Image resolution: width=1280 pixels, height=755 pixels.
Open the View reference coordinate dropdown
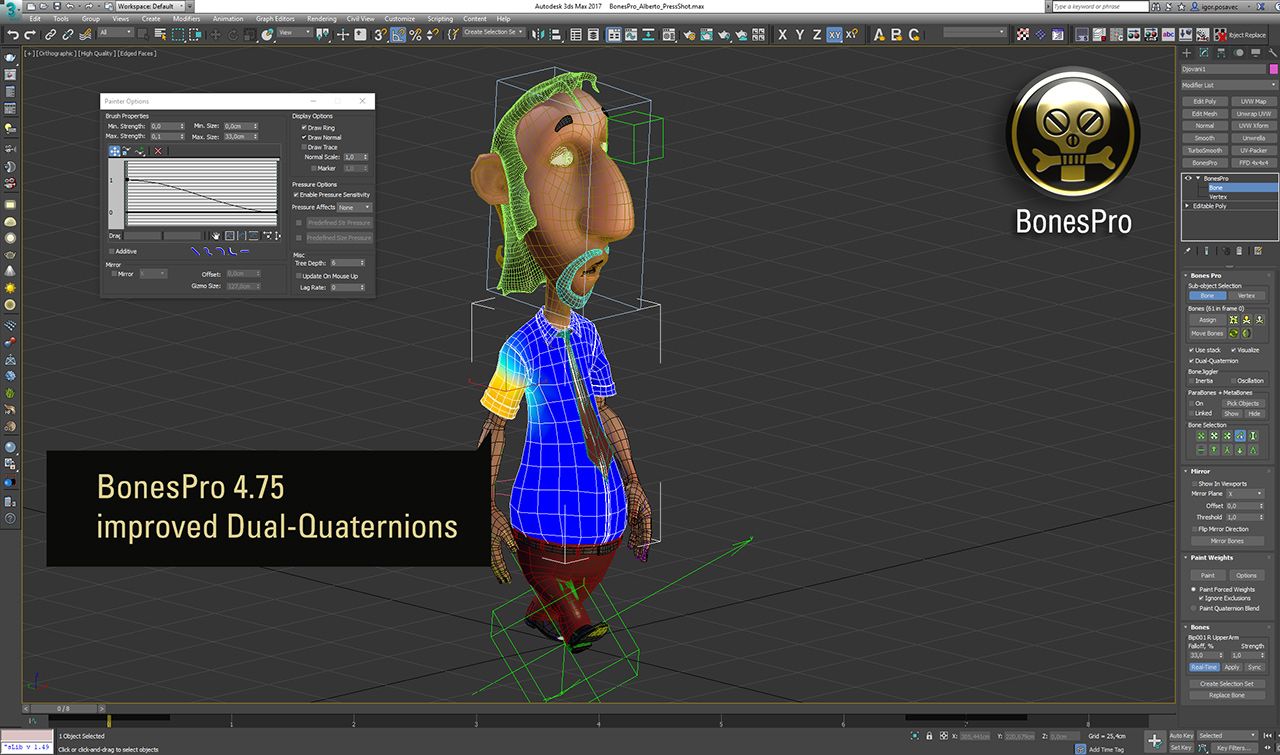pyautogui.click(x=295, y=33)
